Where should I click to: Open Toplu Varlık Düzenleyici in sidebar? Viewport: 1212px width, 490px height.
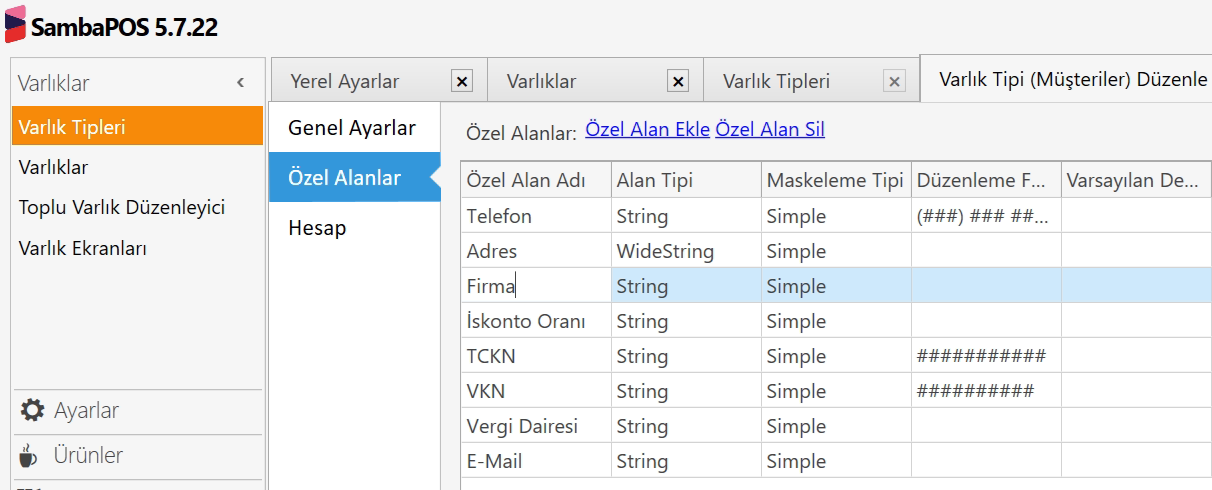click(122, 208)
